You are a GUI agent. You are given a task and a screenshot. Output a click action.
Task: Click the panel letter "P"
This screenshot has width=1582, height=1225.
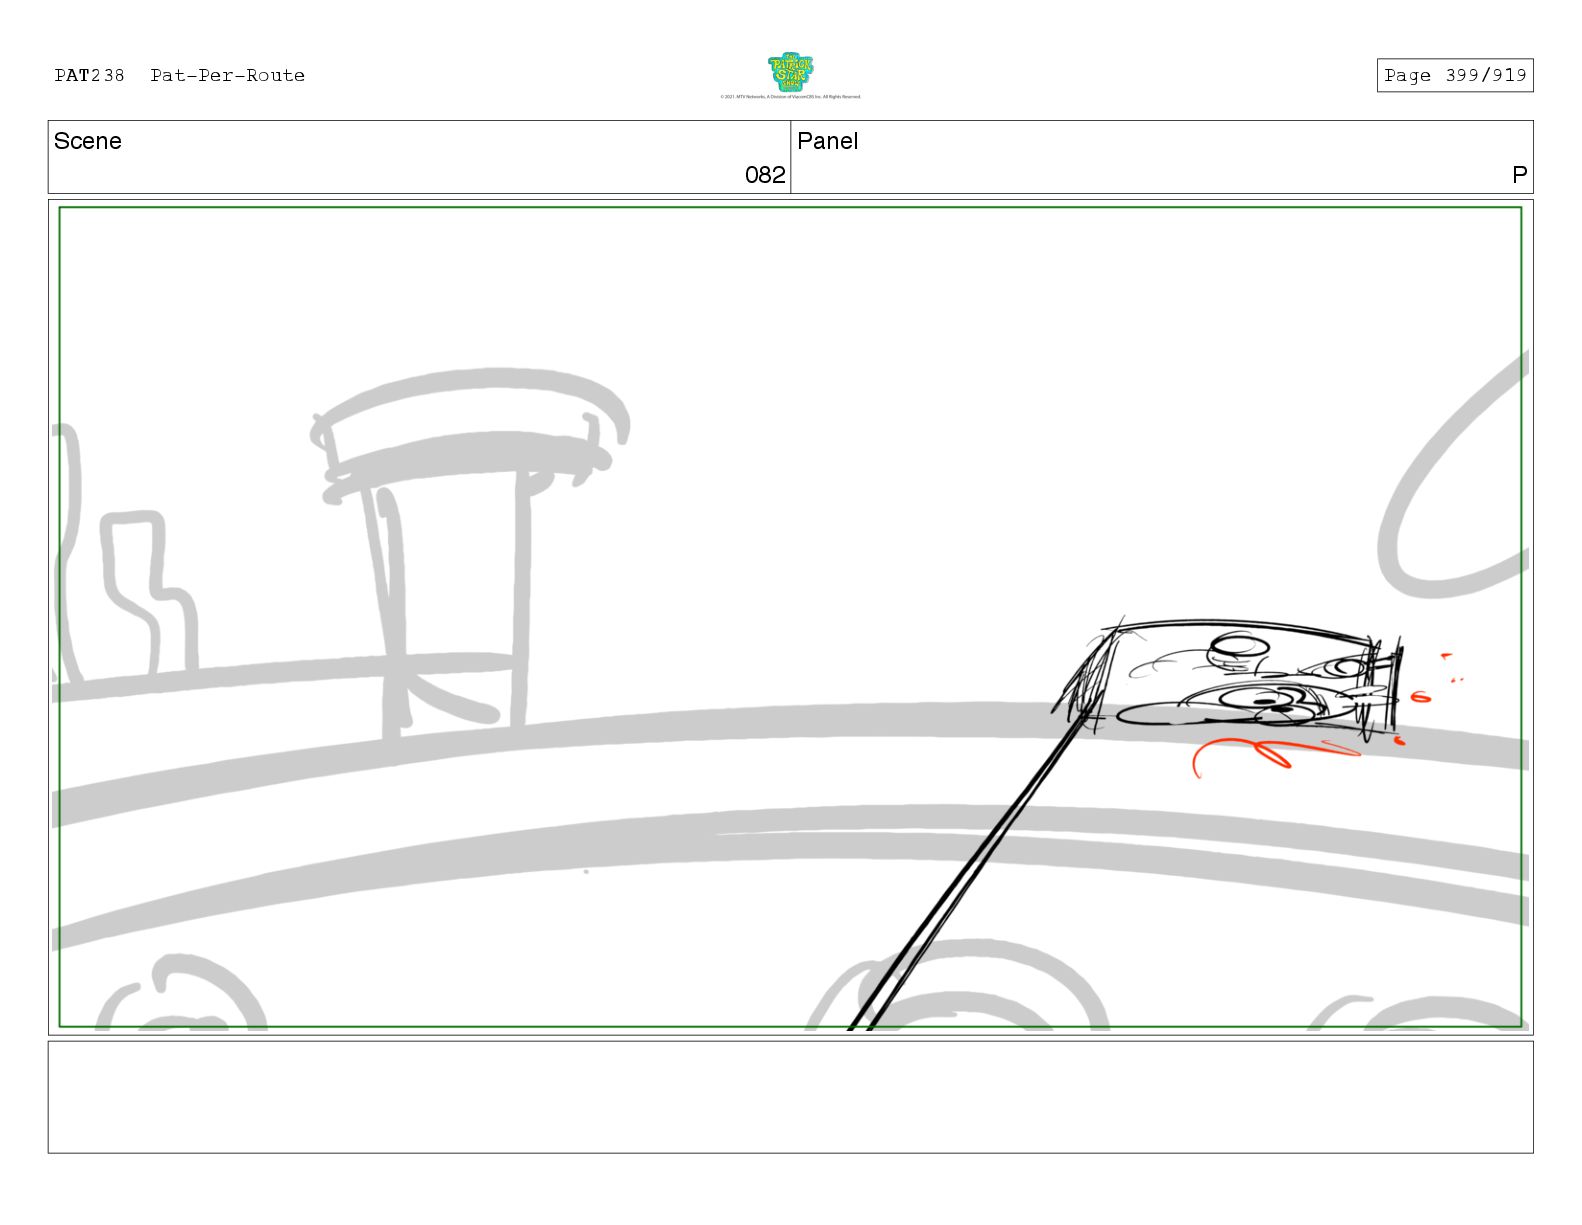click(1519, 175)
